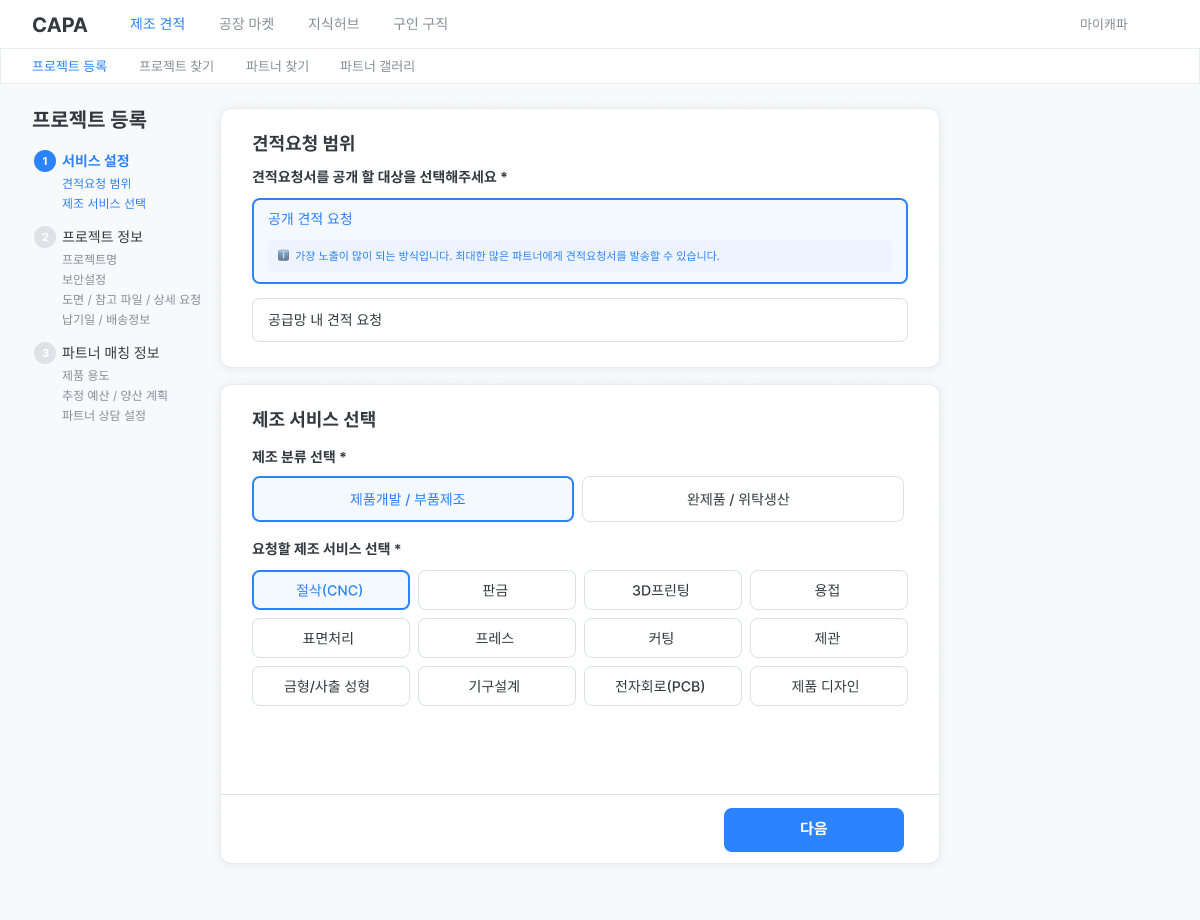
Task: Choose 완제품 / 위탁생산 category
Action: (x=742, y=499)
